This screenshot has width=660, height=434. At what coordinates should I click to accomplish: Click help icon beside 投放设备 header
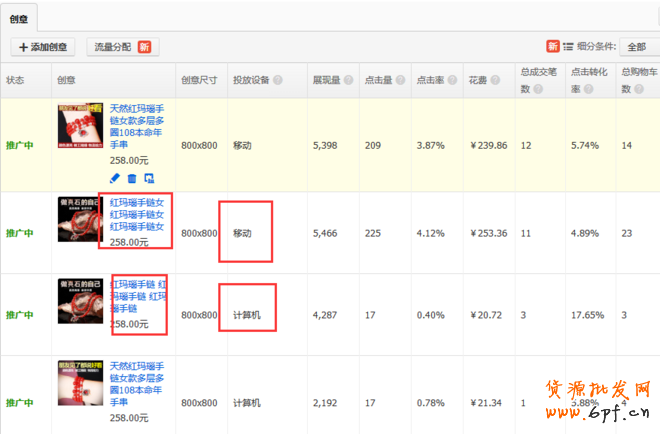tap(278, 81)
